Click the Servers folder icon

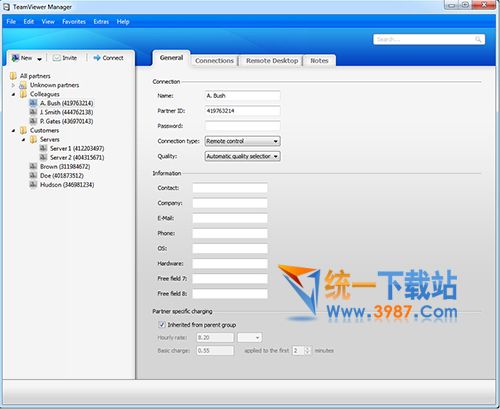pos(33,139)
